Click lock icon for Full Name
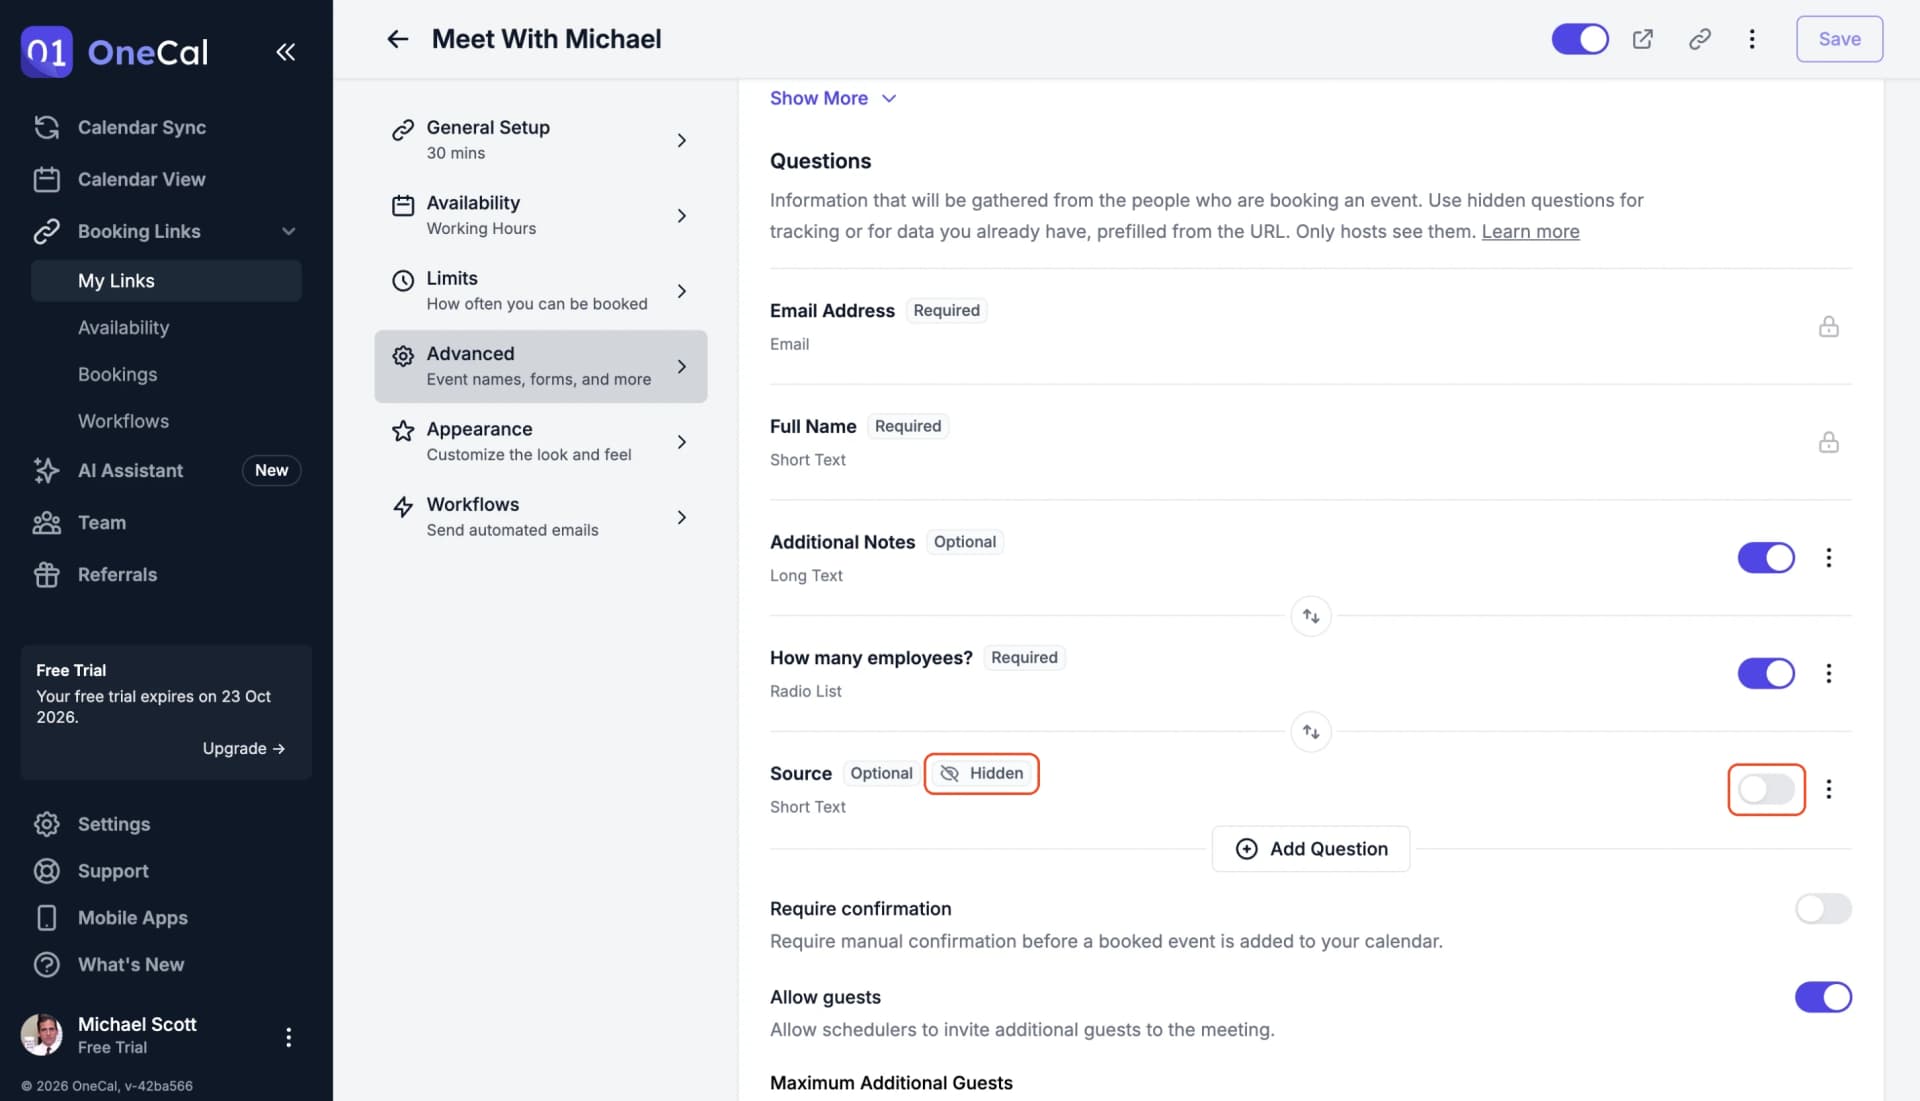The height and width of the screenshot is (1101, 1920). pos(1829,442)
